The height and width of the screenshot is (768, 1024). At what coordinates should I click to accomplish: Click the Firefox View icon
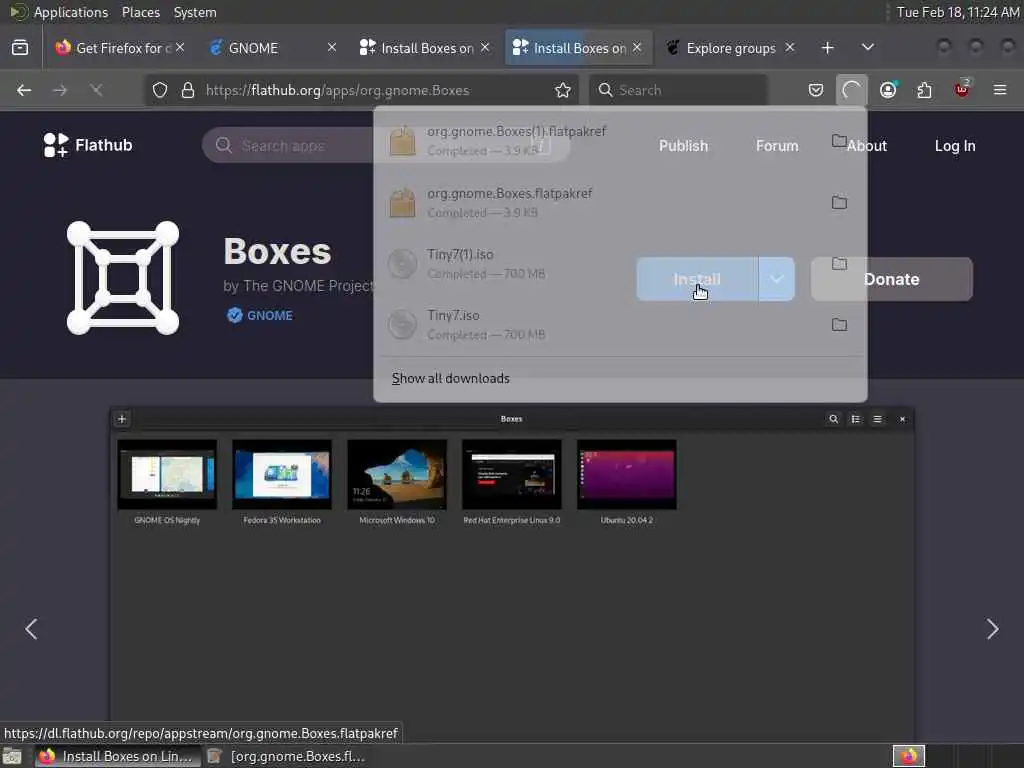[x=20, y=48]
